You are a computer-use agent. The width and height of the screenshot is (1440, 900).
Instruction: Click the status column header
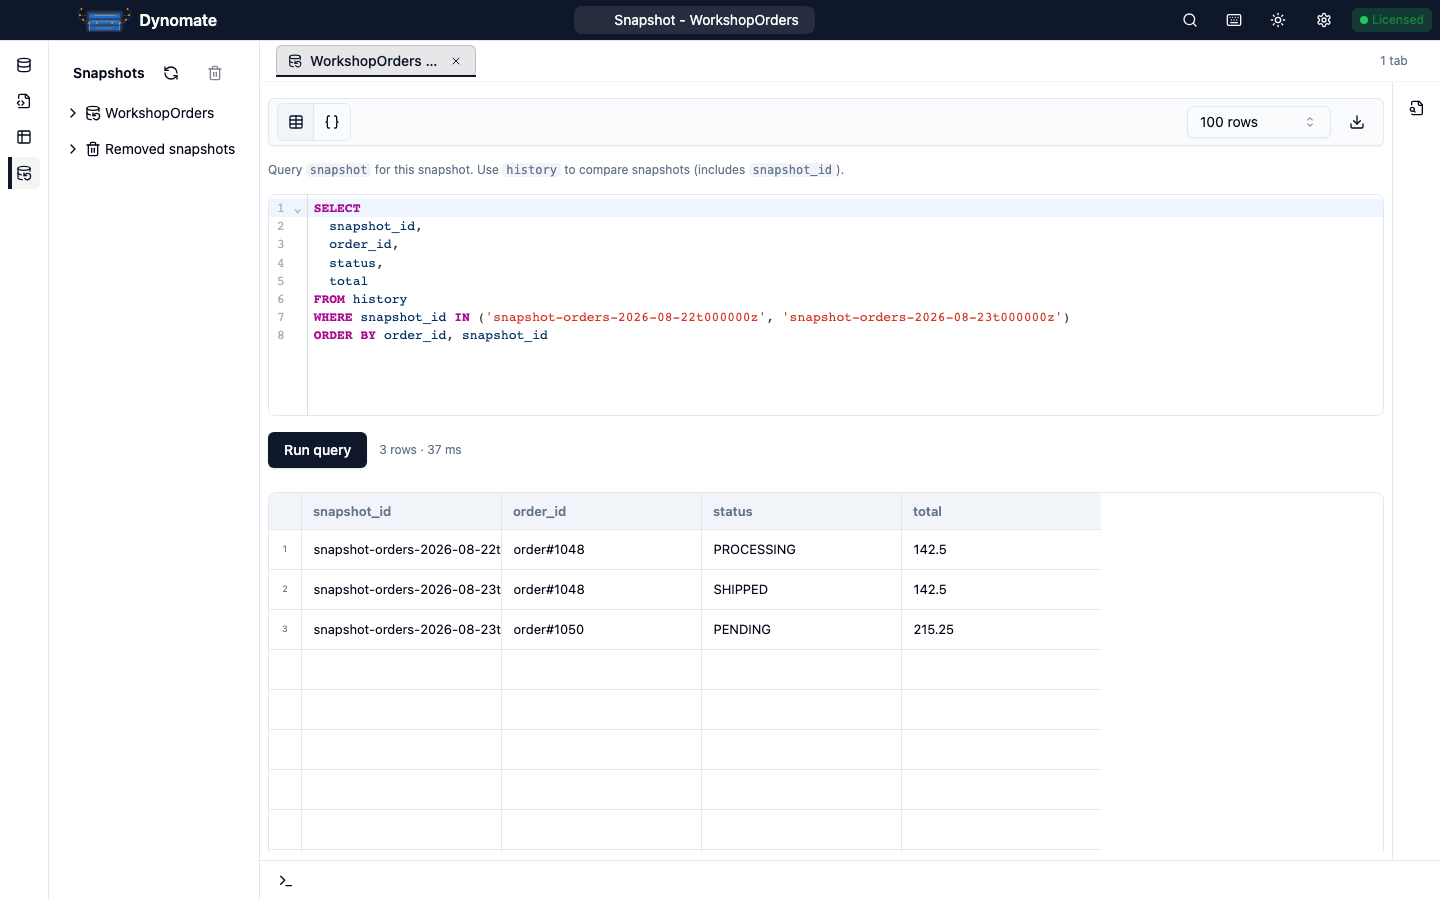[x=801, y=511]
